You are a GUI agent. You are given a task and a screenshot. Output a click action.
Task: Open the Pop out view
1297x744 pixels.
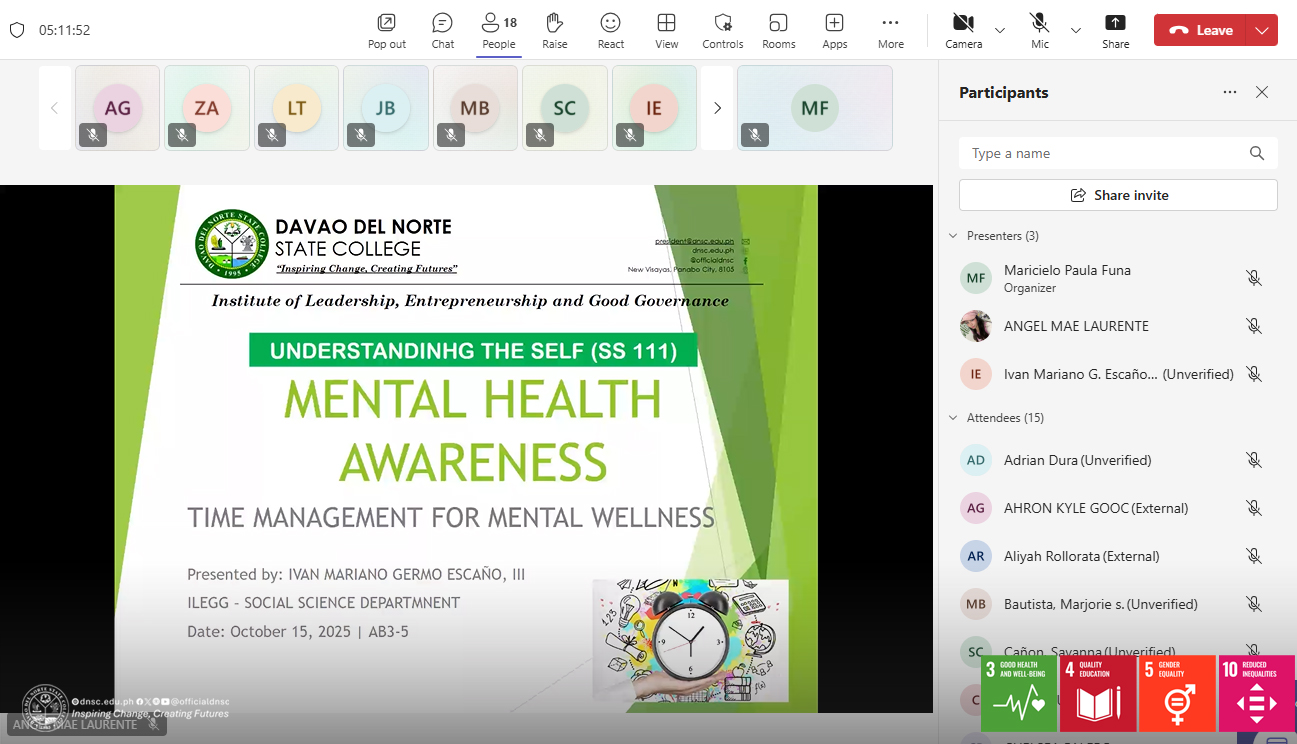coord(386,30)
